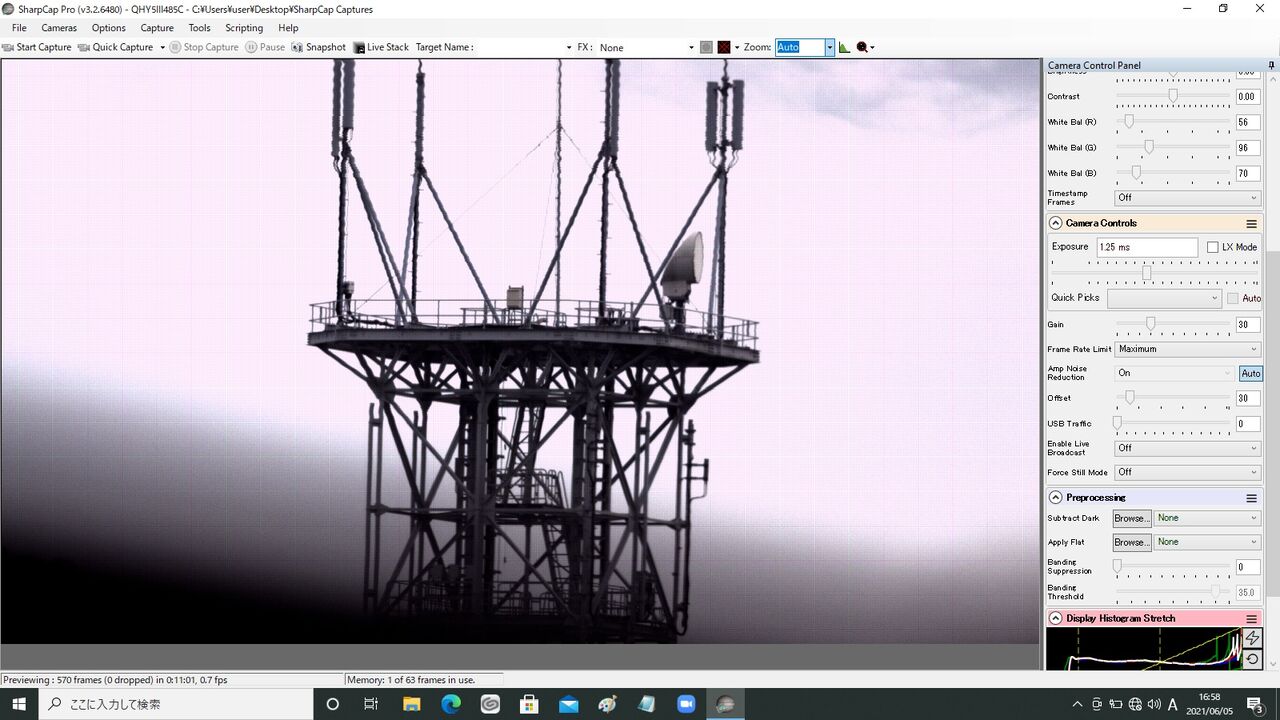Open Display Histogram Stretch hamburger menu

click(1251, 619)
